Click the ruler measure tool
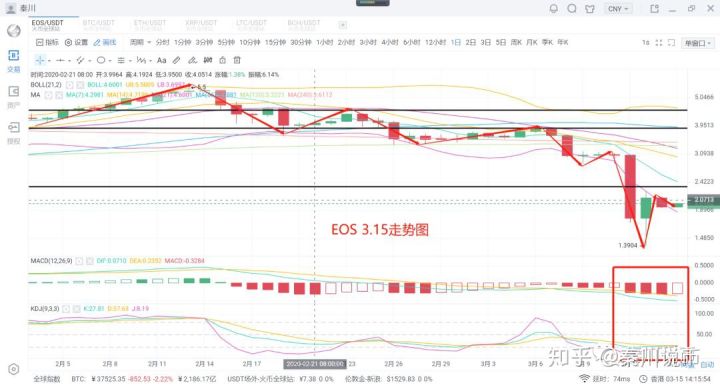 click(x=208, y=60)
